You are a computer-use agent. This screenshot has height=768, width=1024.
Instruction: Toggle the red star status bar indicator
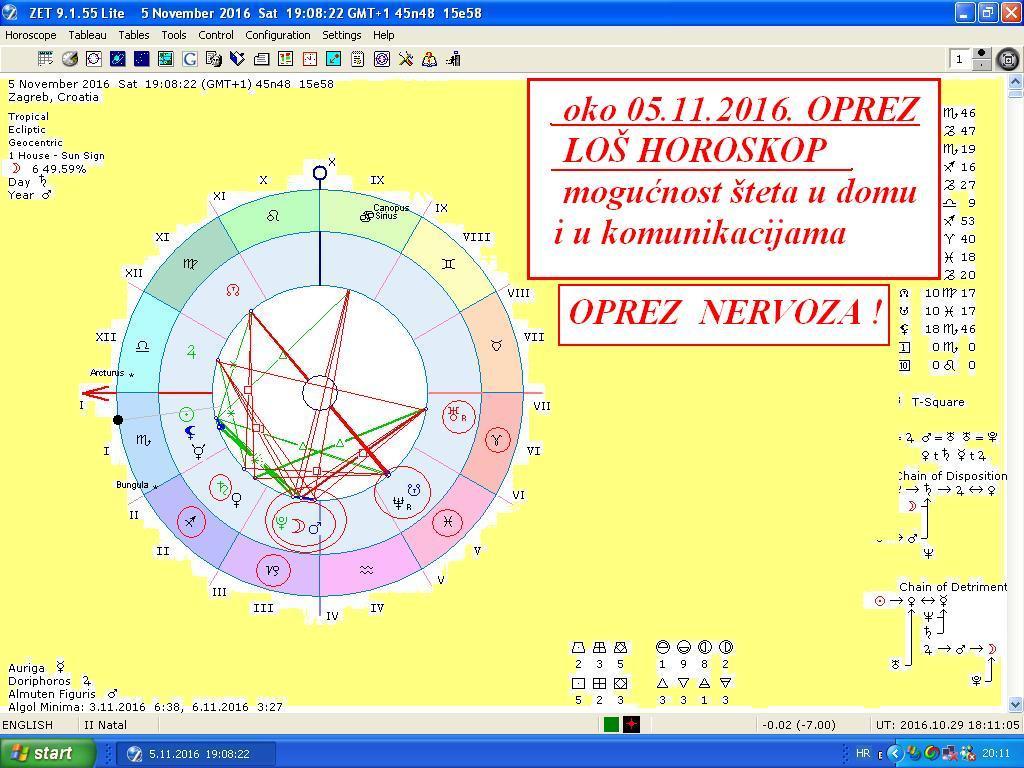click(631, 725)
